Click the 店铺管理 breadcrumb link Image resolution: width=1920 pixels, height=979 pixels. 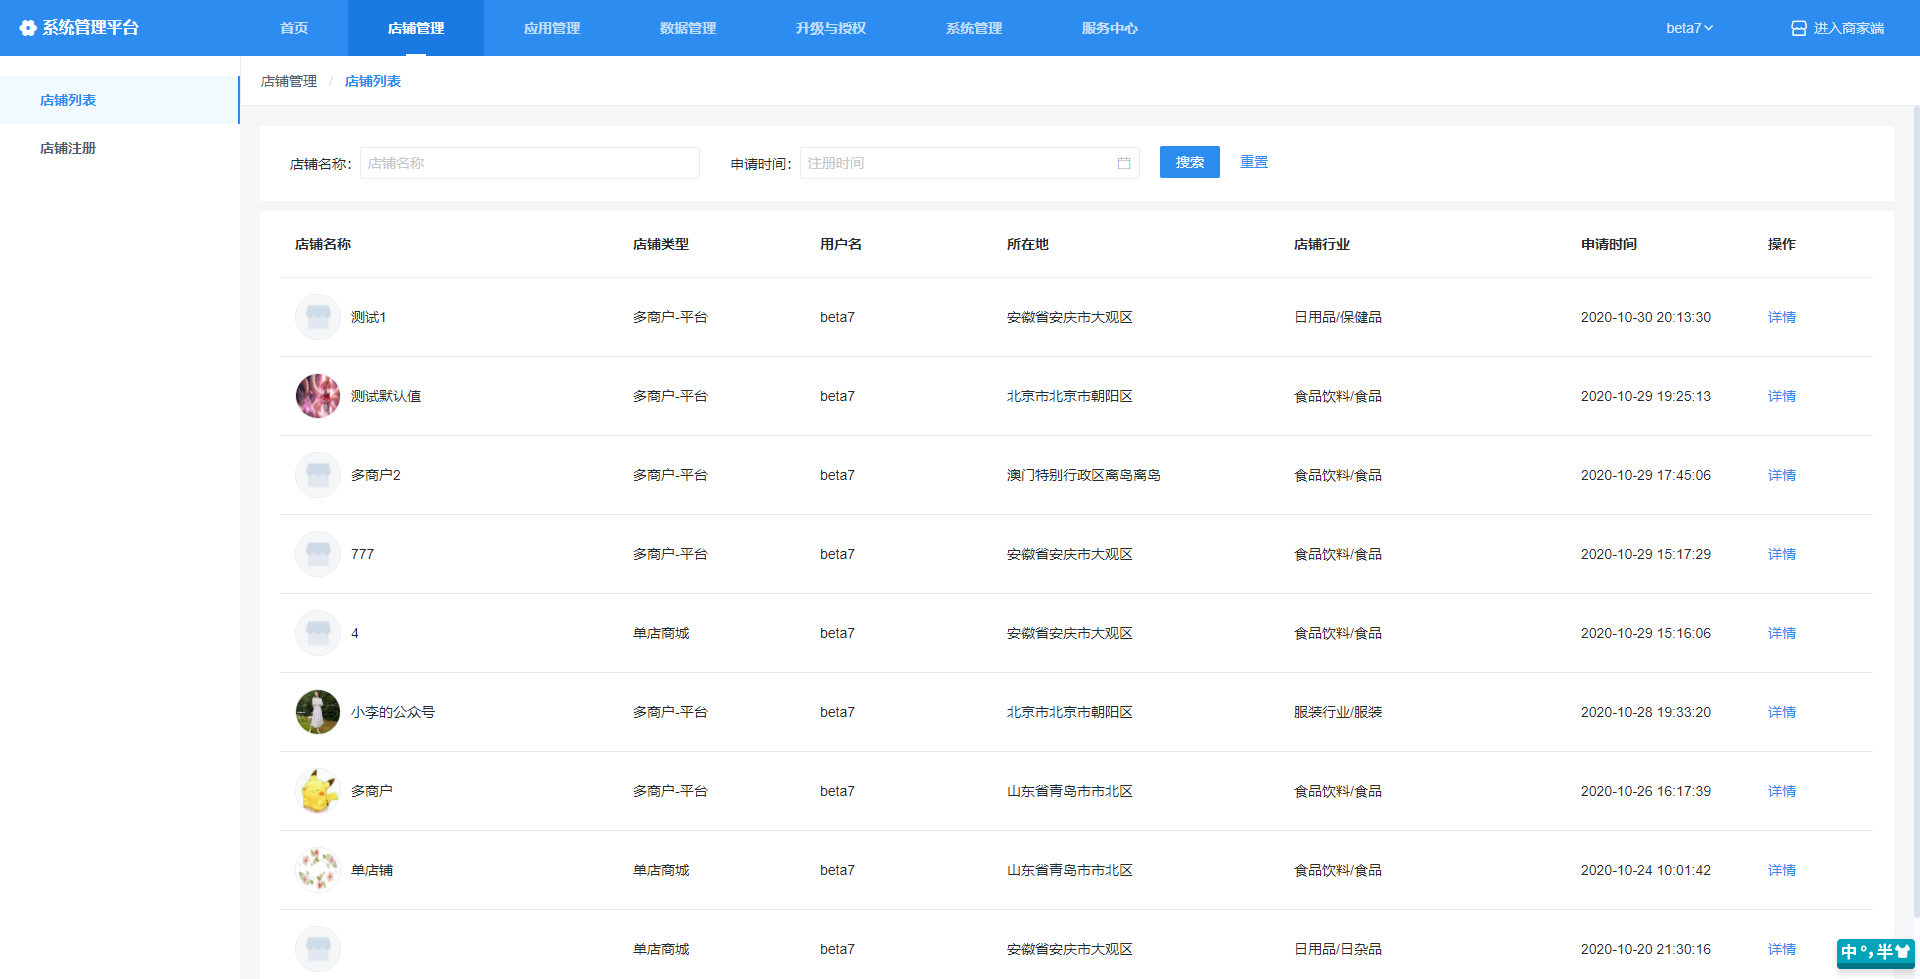pos(289,81)
